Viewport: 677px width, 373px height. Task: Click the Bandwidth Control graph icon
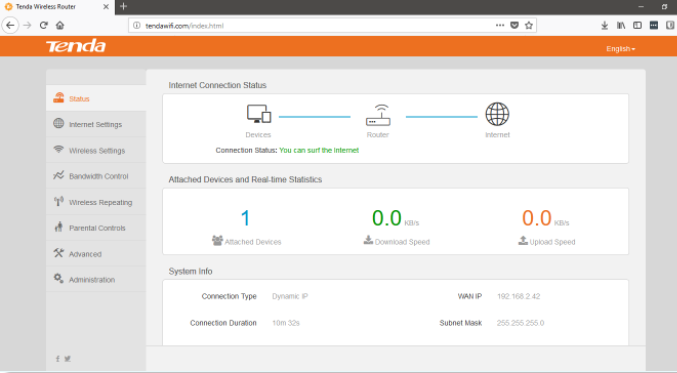[x=59, y=175]
